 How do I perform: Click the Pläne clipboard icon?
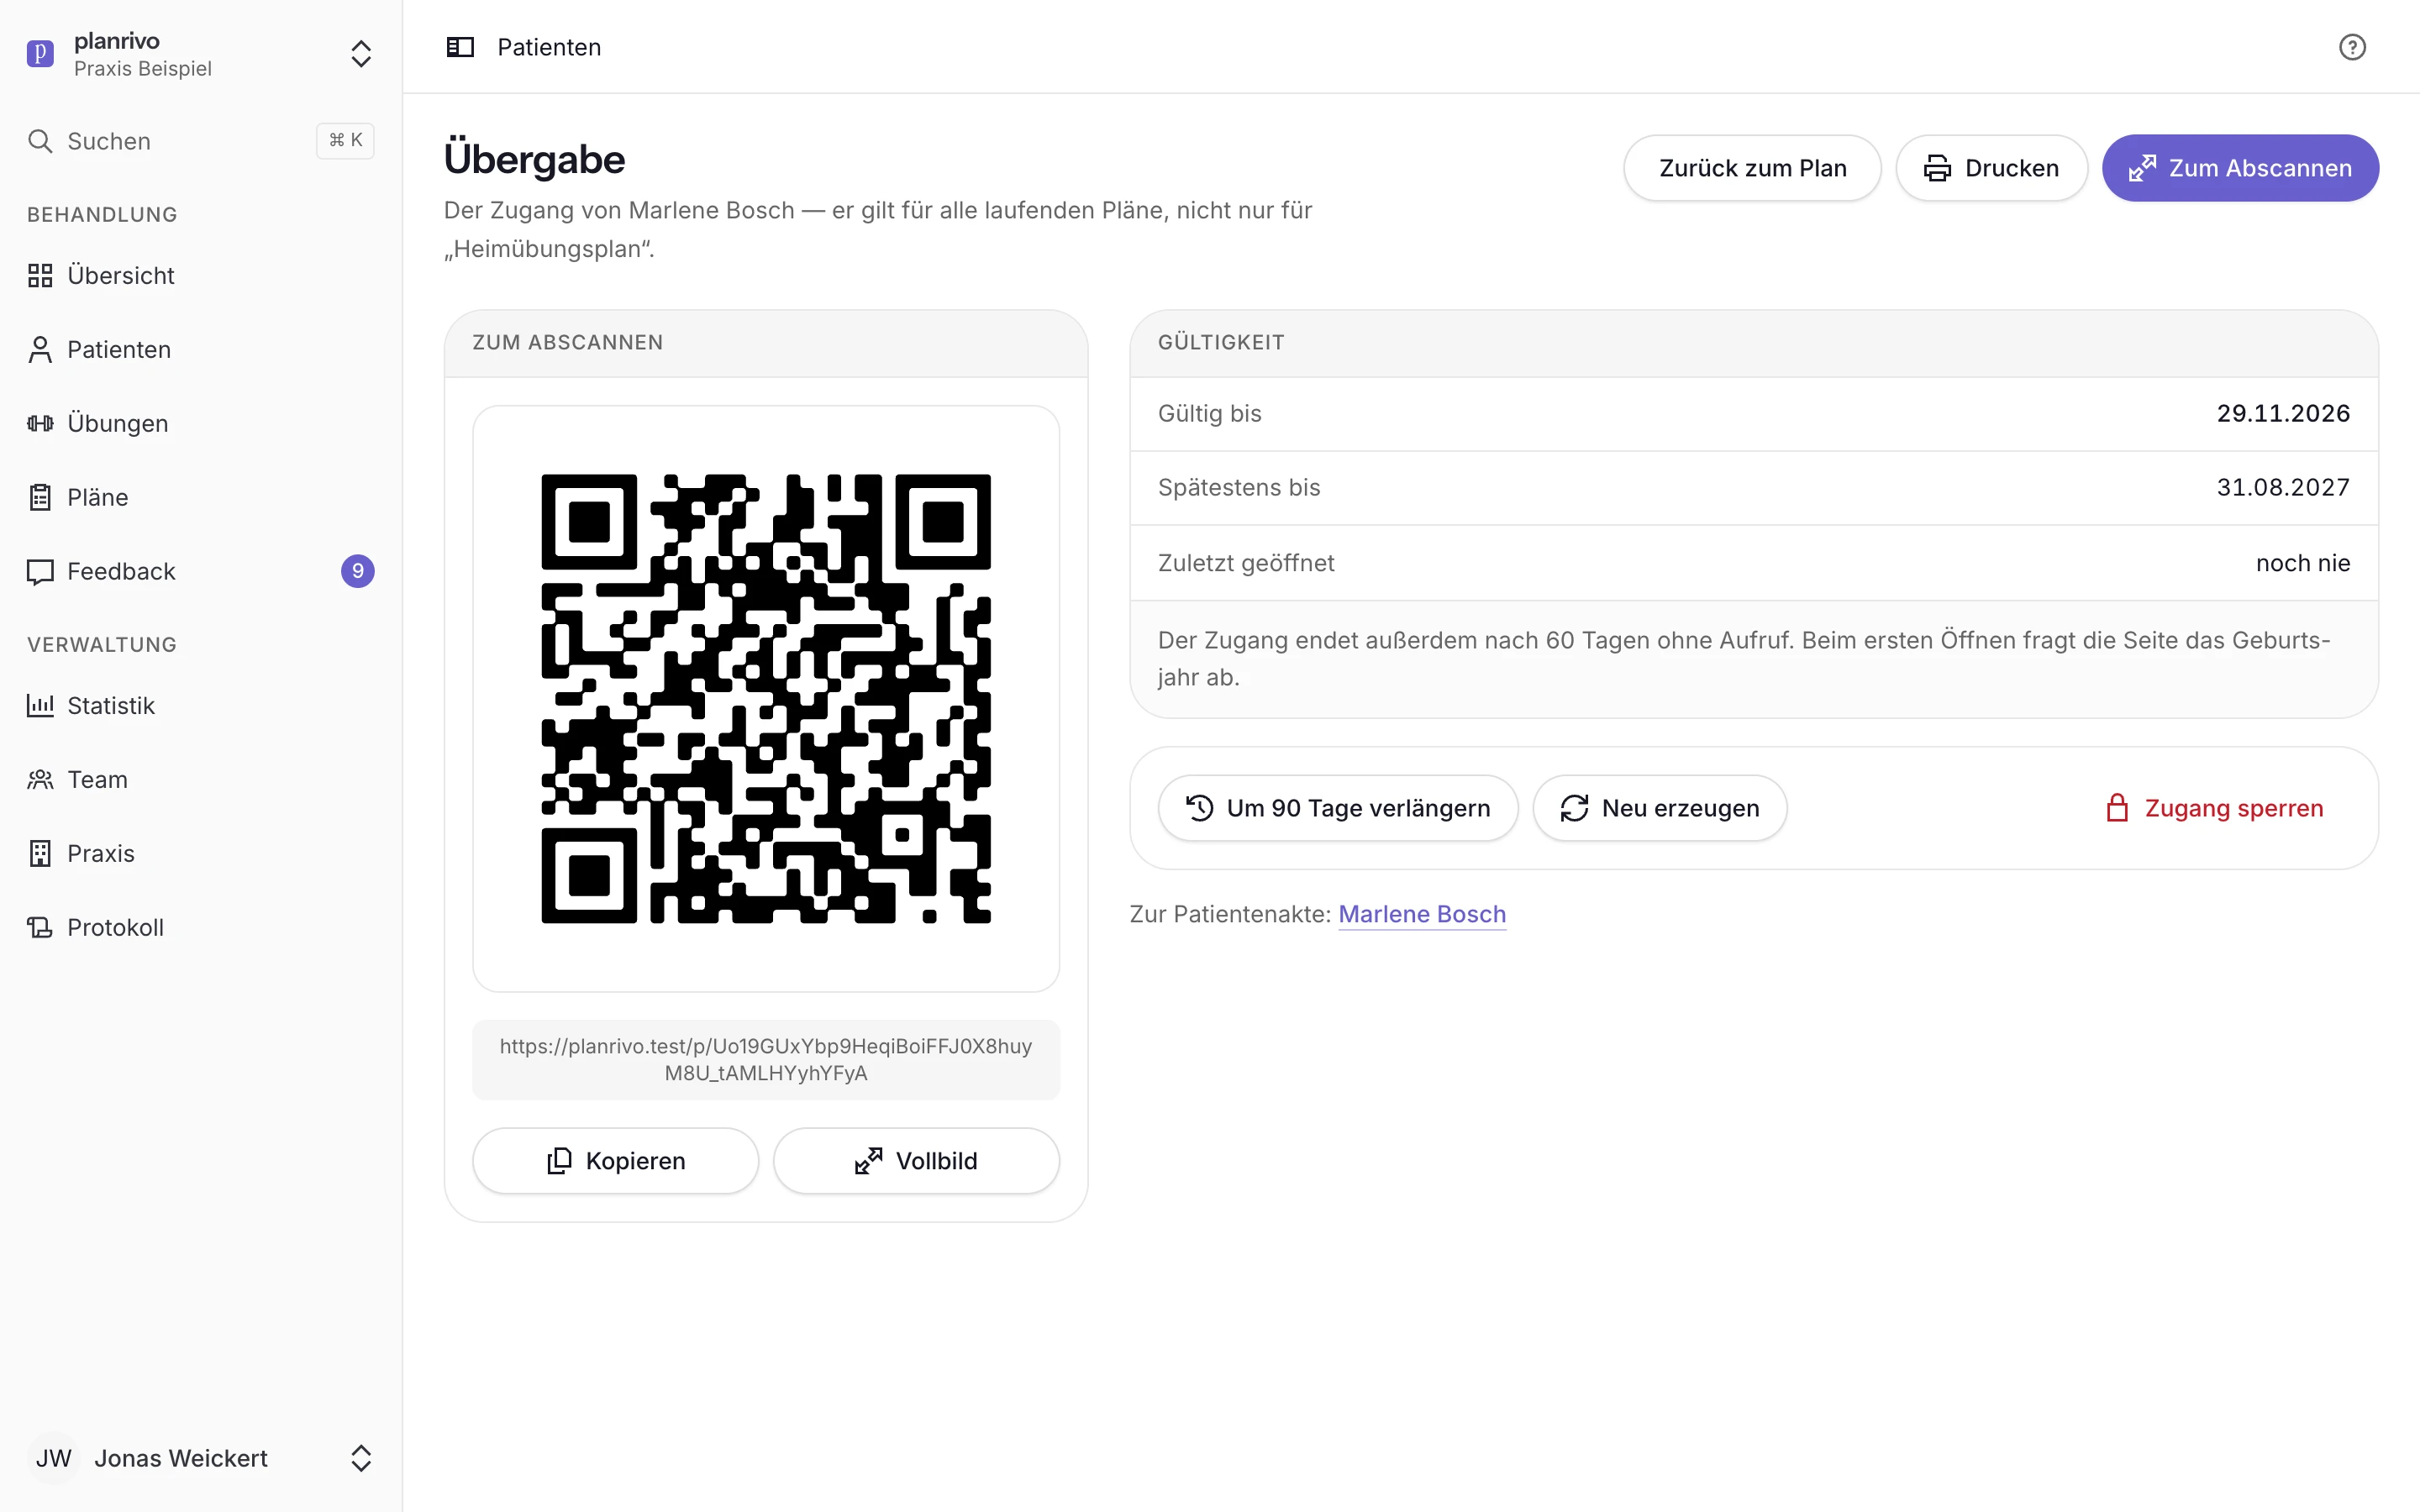pyautogui.click(x=40, y=497)
